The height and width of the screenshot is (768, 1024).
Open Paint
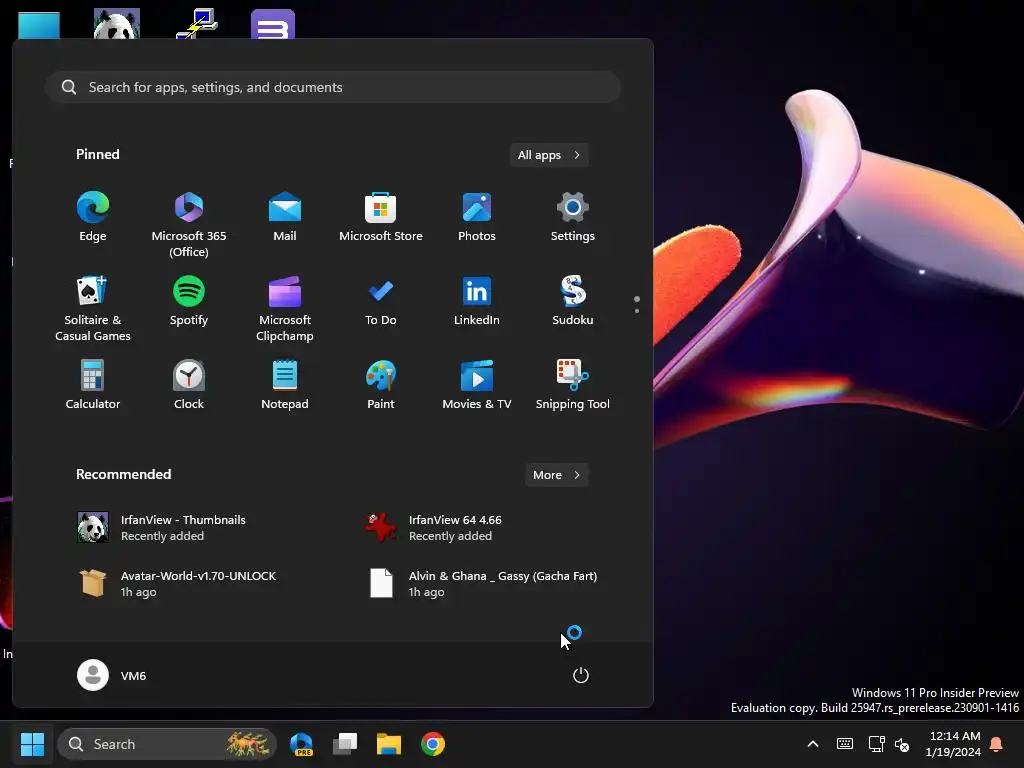tap(381, 385)
